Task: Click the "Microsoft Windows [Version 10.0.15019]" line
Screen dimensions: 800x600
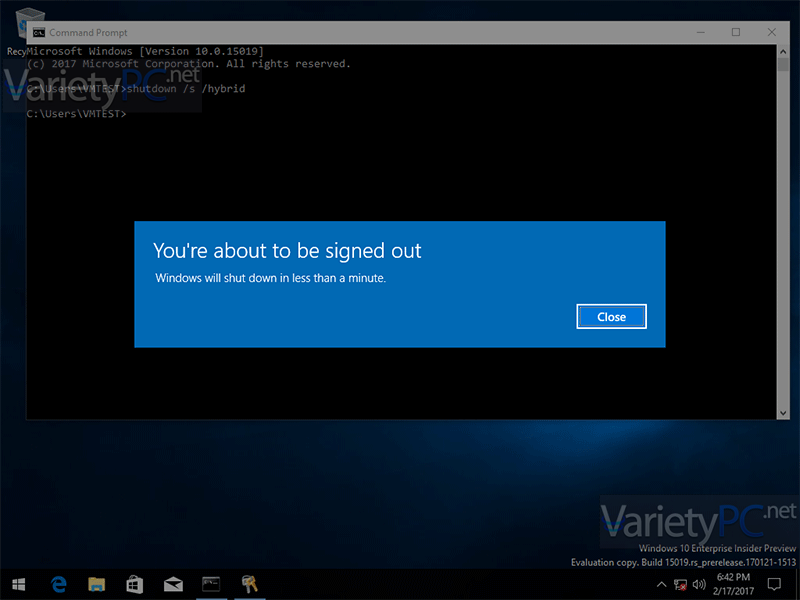Action: [x=145, y=51]
